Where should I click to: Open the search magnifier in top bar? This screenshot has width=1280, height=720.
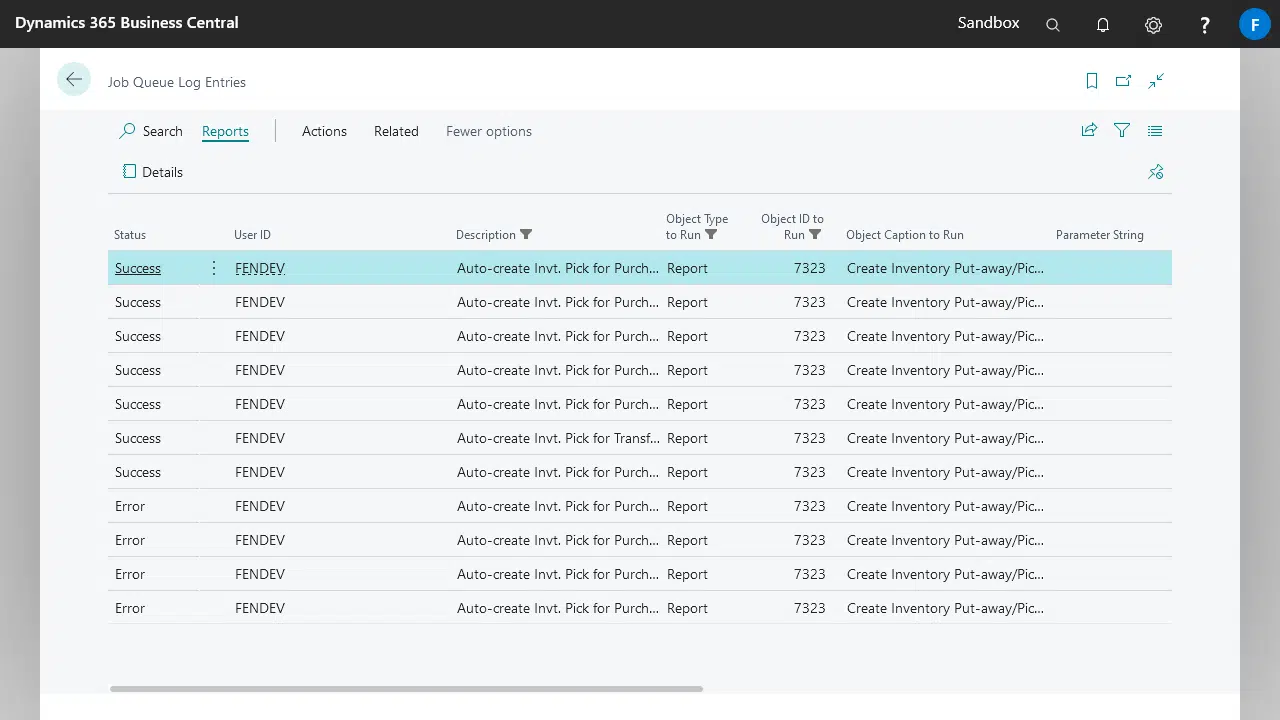coord(1052,25)
